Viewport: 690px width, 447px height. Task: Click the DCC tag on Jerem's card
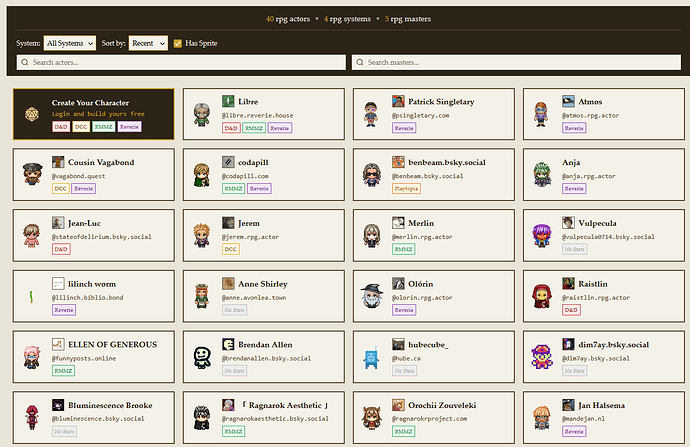click(x=230, y=249)
